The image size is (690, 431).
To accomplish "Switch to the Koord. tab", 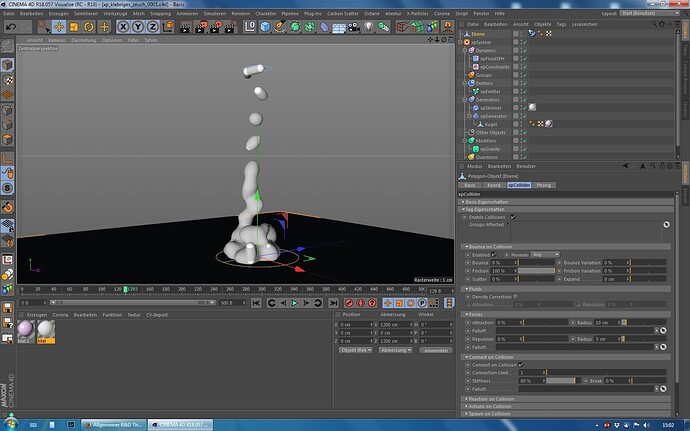I will click(494, 185).
